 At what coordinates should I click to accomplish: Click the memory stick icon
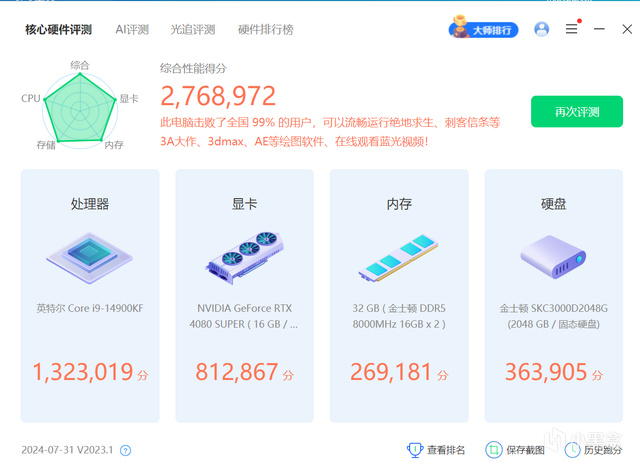[x=398, y=258]
